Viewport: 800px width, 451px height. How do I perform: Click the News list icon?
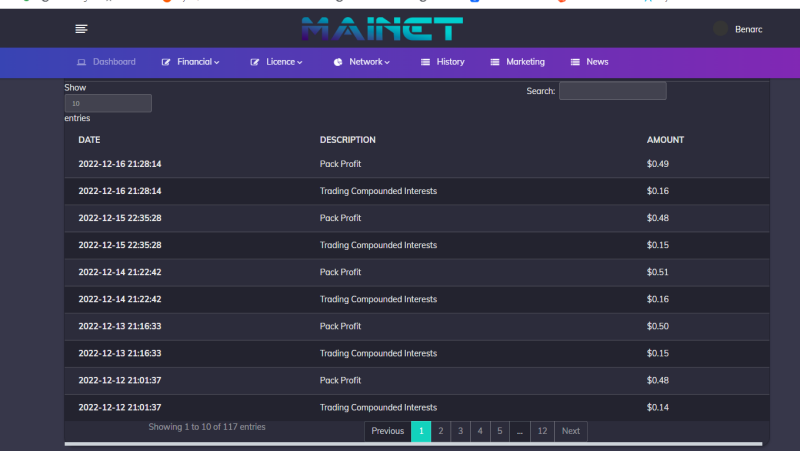[x=575, y=62]
